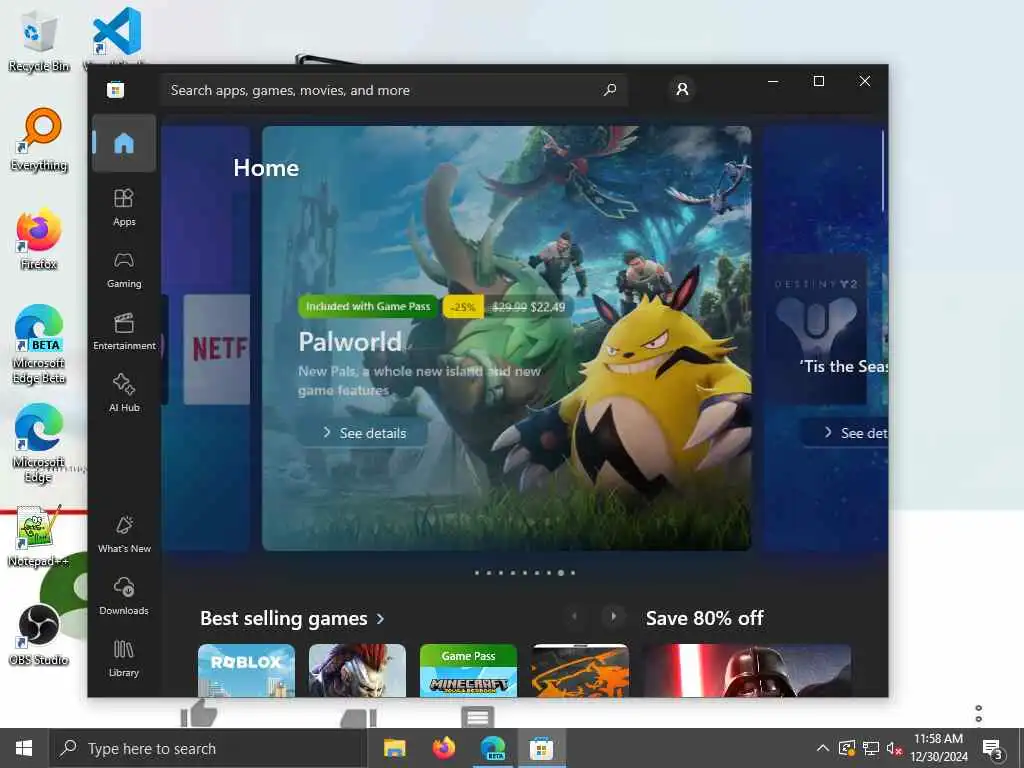This screenshot has height=768, width=1024.
Task: Open Edge Beta from the taskbar
Action: (492, 748)
